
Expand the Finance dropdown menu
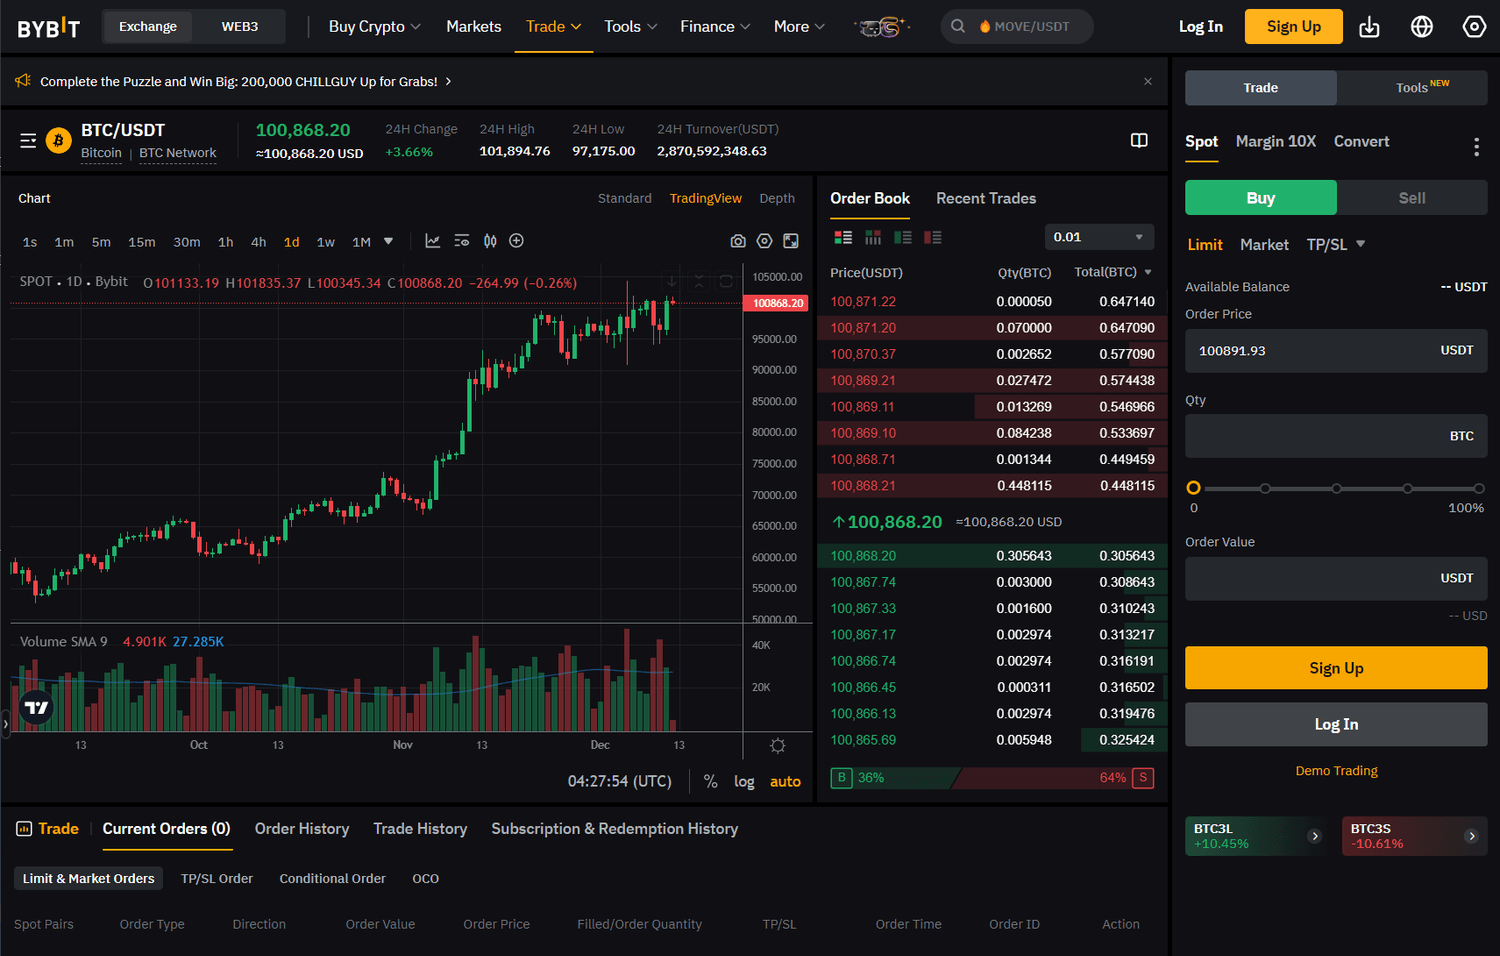click(x=715, y=27)
